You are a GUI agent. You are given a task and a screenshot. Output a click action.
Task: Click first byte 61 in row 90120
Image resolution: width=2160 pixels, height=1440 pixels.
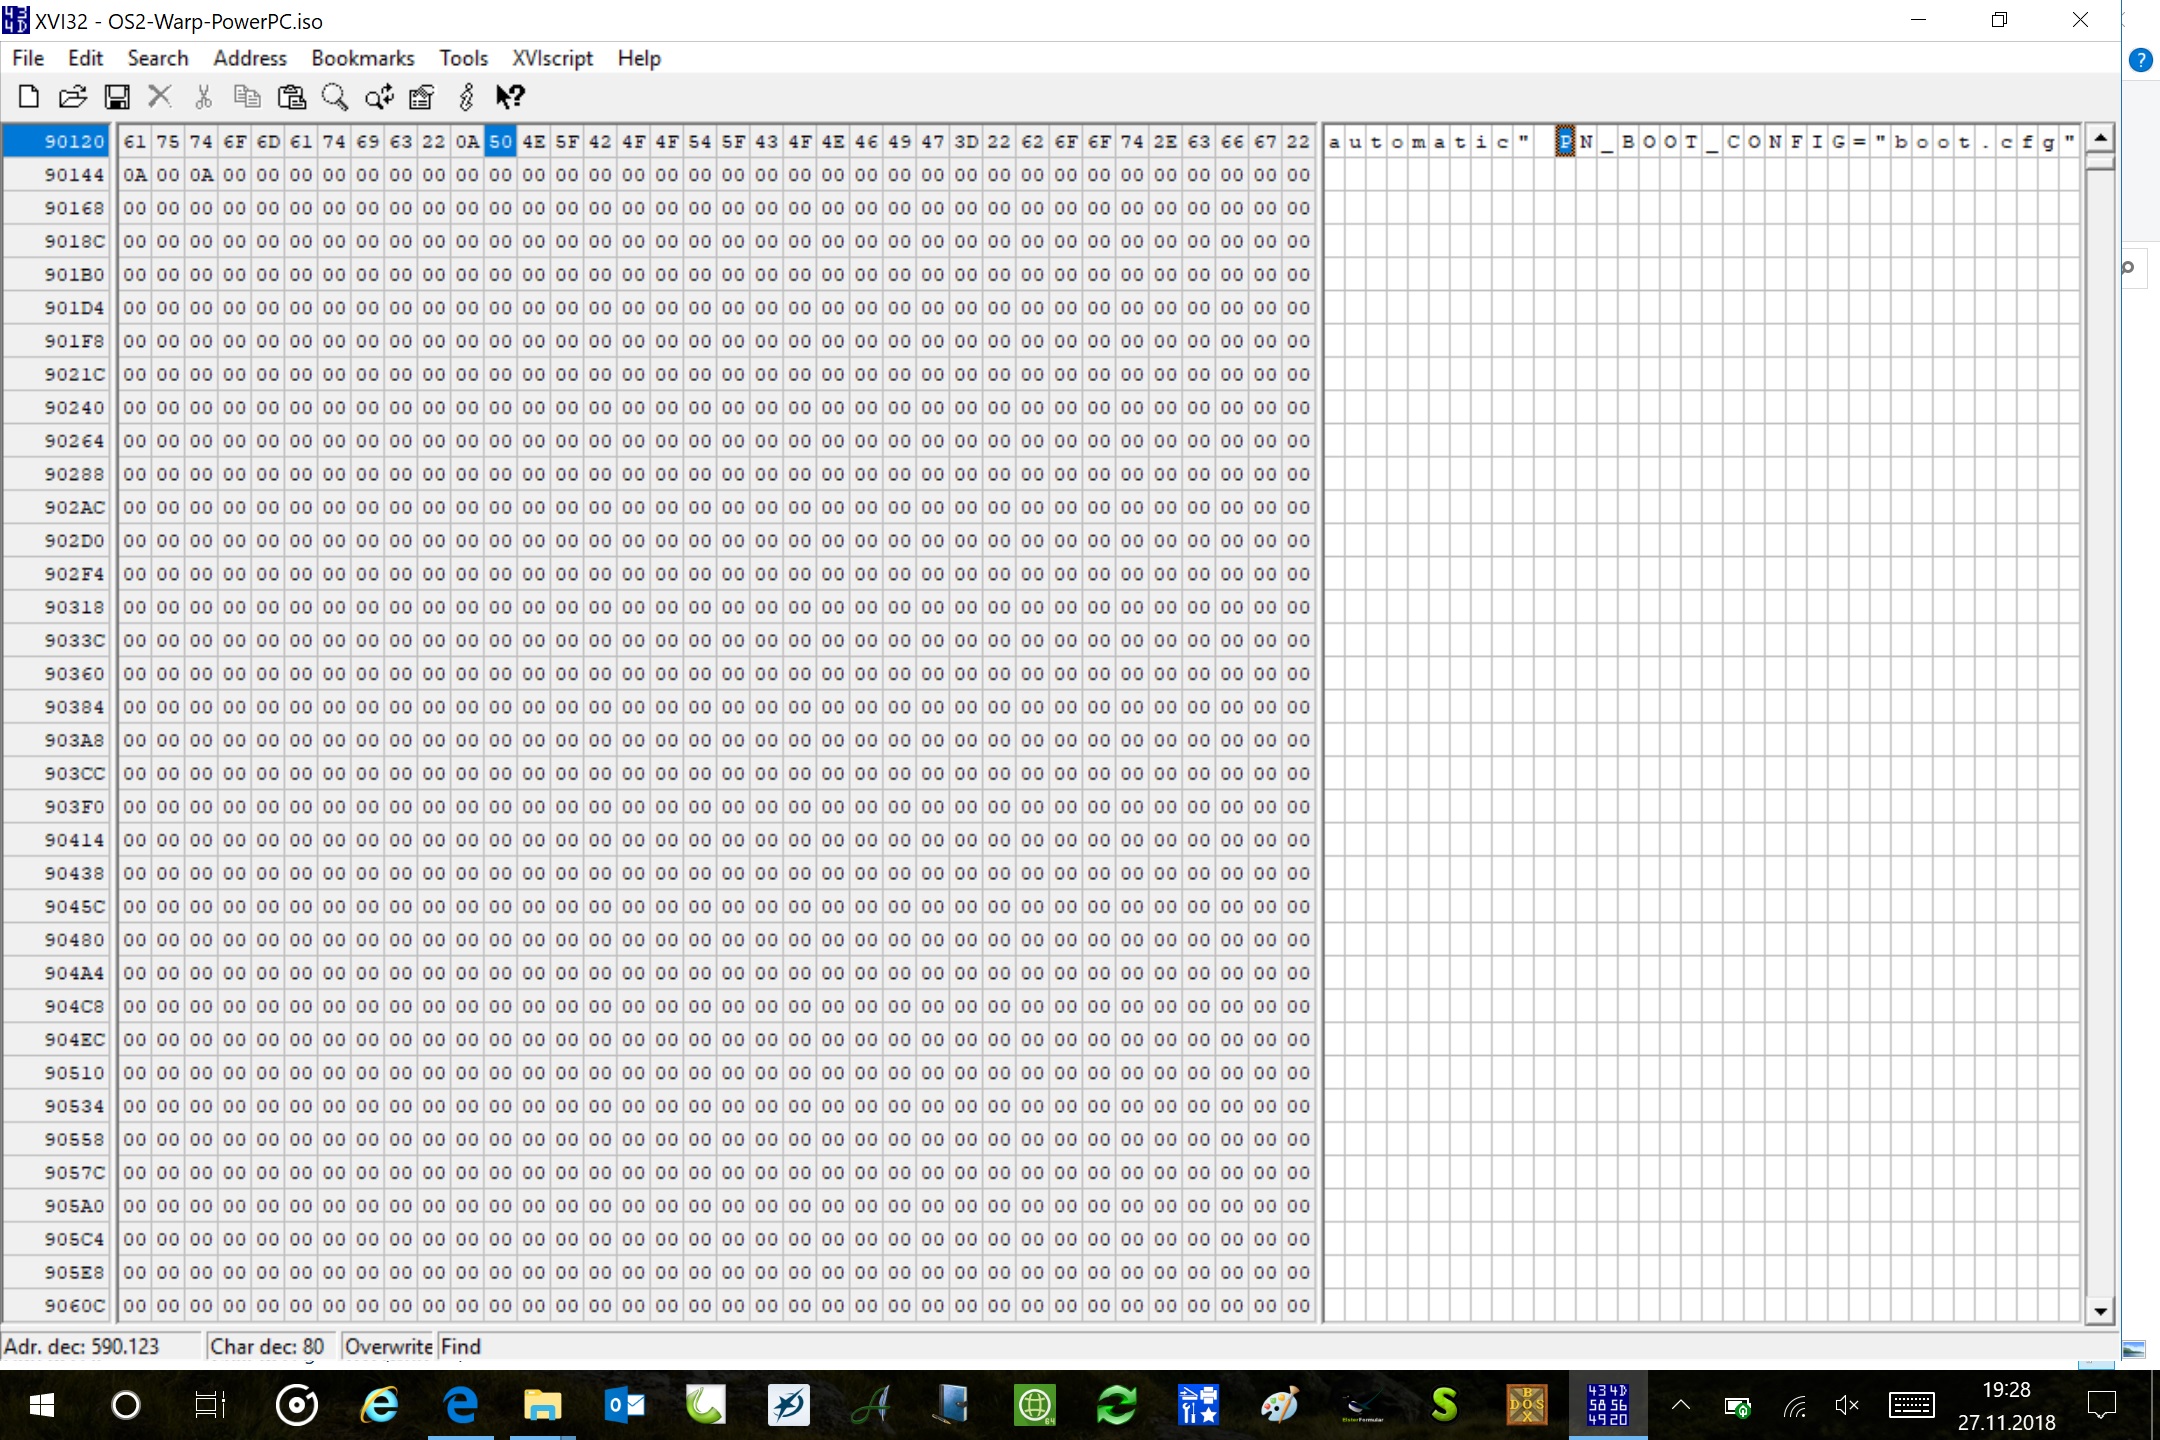coord(135,141)
